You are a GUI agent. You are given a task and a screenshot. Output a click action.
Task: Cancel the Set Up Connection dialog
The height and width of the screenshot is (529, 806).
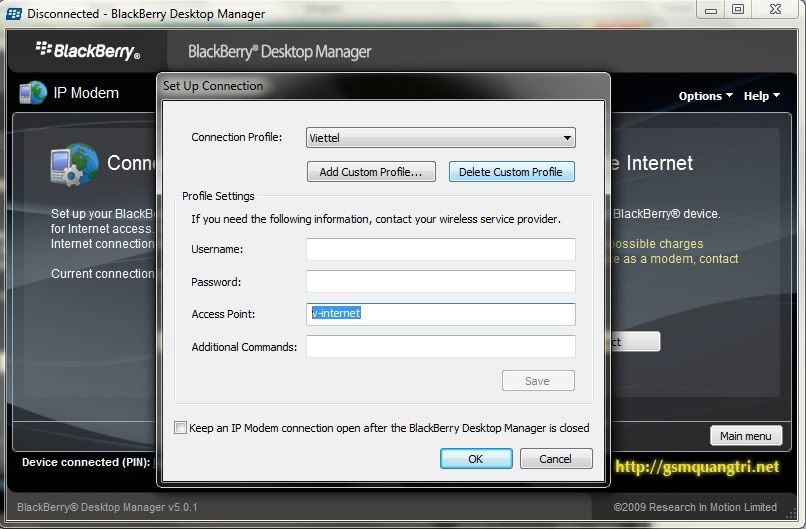coord(556,459)
